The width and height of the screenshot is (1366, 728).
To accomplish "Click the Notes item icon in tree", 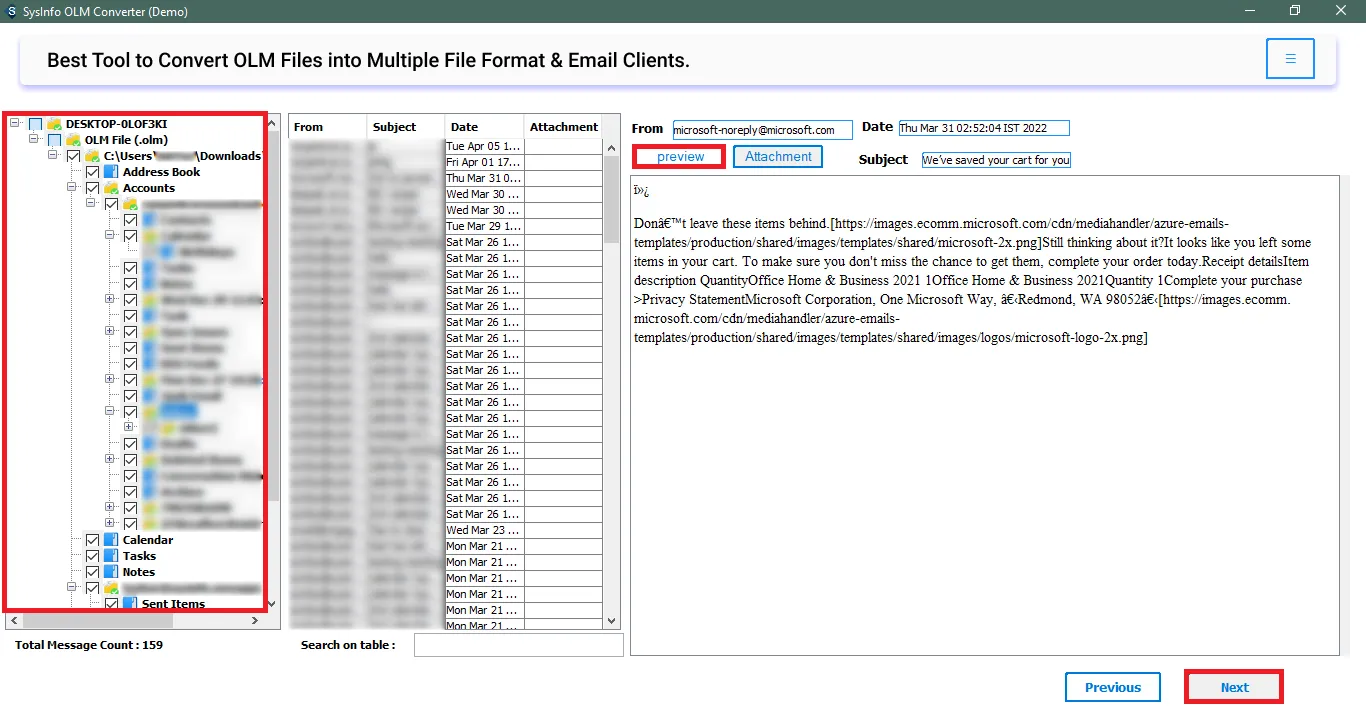I will 111,572.
